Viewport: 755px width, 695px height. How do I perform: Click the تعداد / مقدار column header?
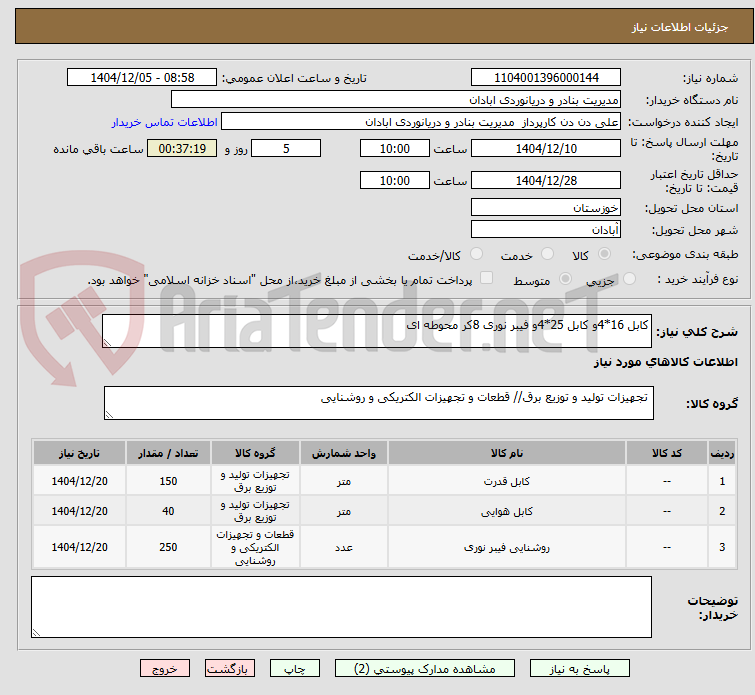(x=168, y=453)
